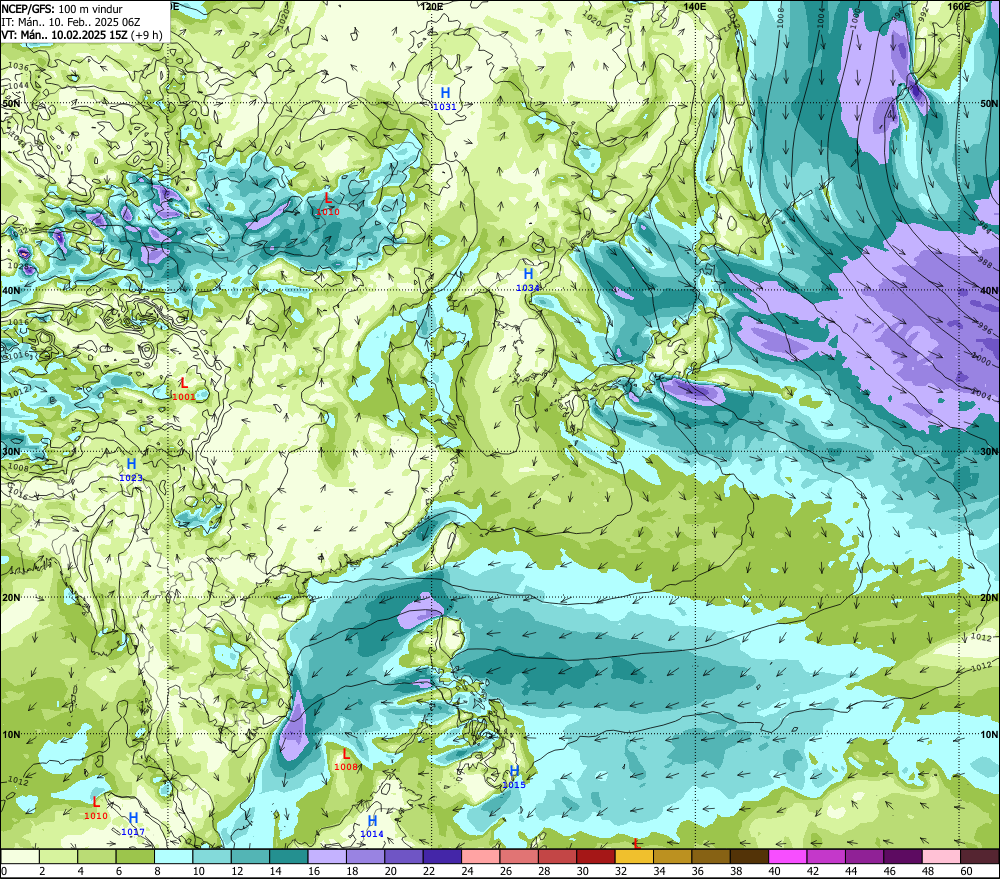Click the legend value 60

966,871
